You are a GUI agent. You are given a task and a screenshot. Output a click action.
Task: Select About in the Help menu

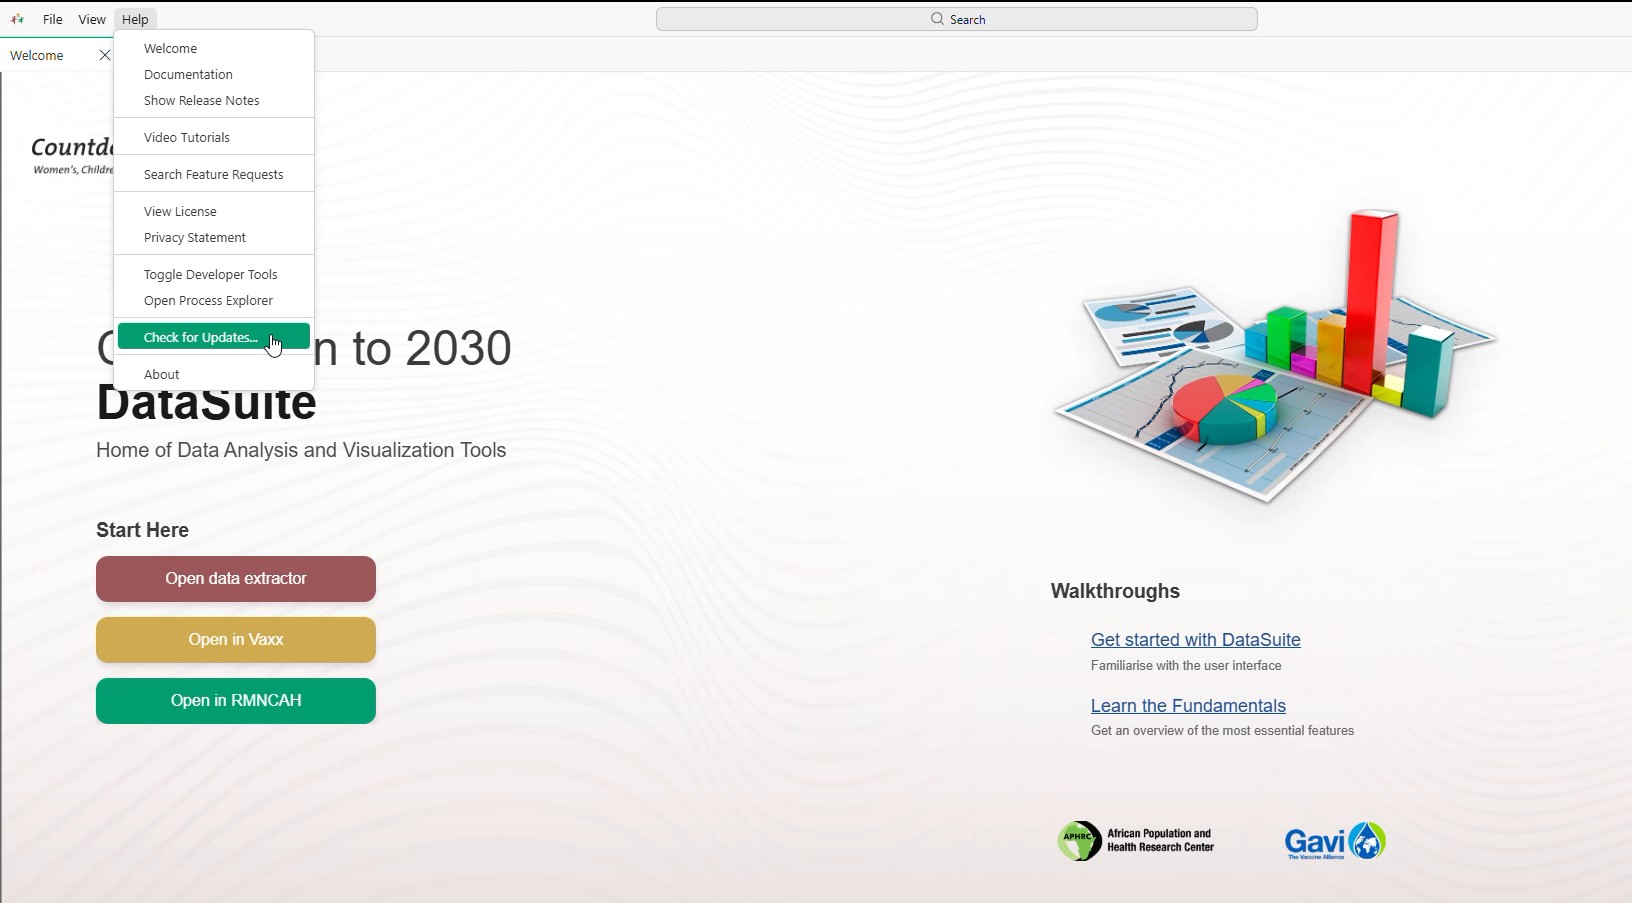214,374
